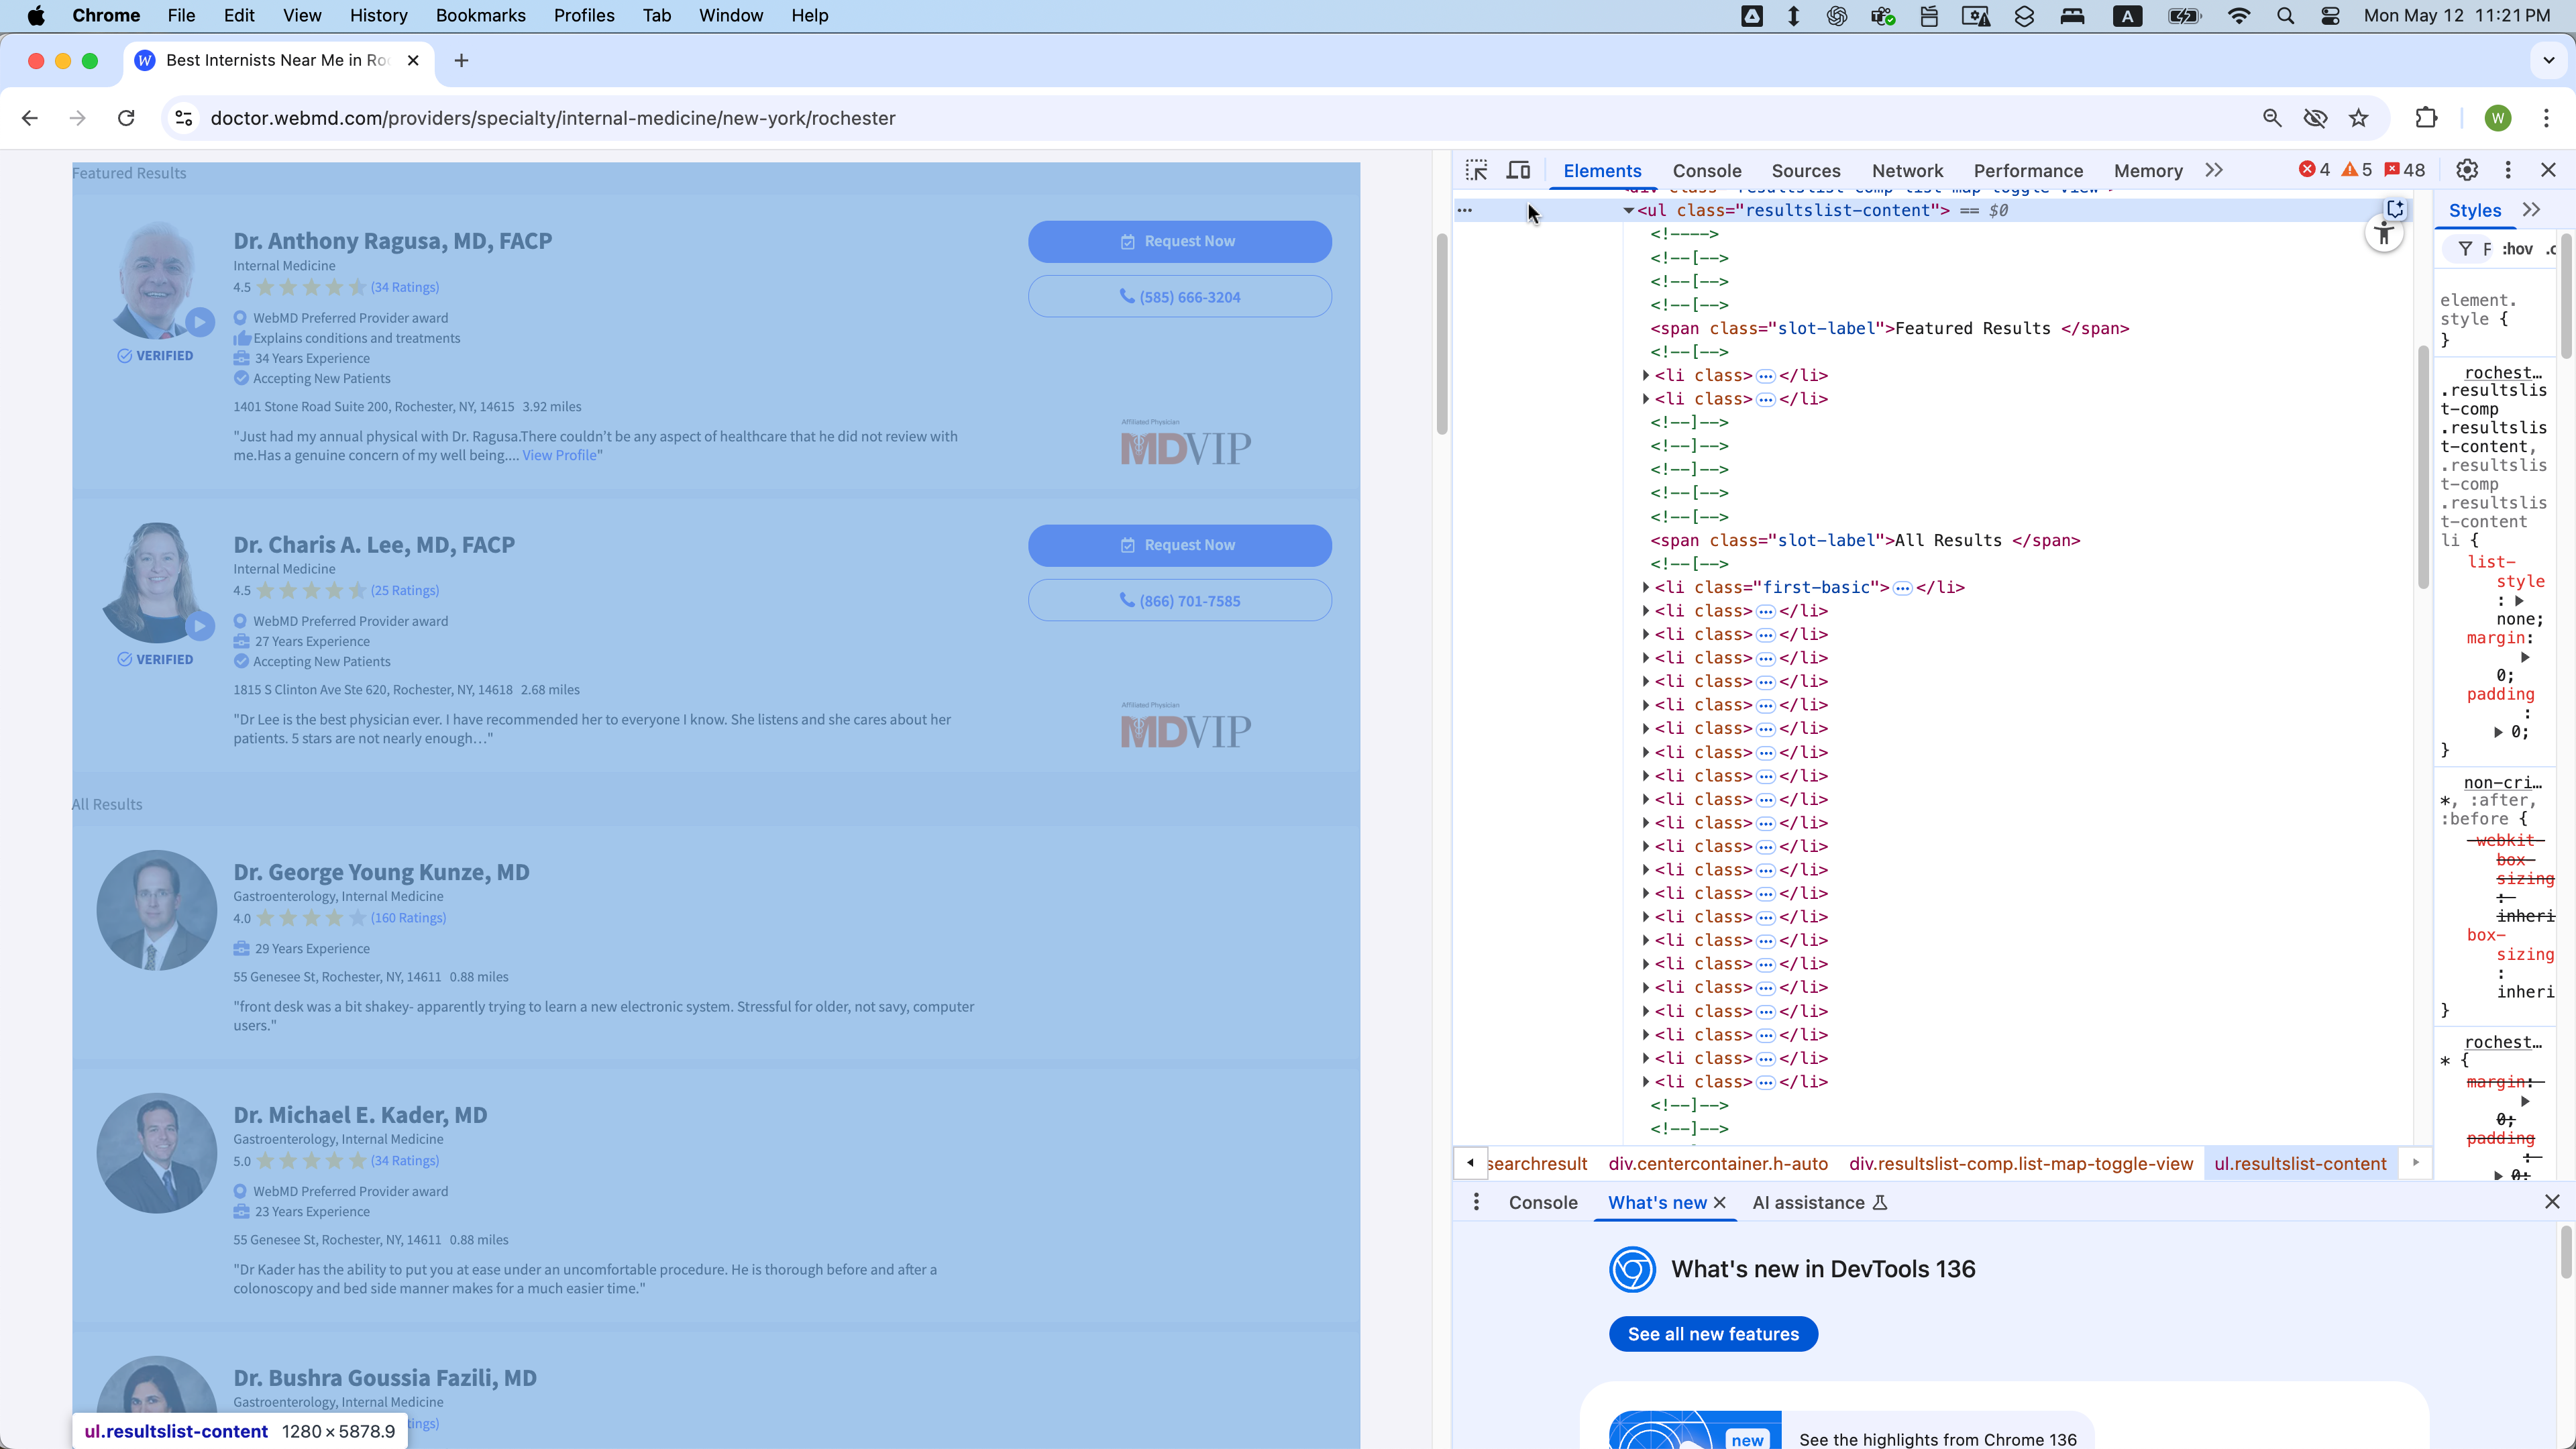Toggle the :hov element state button
This screenshot has width=2576, height=1449.
[2517, 249]
